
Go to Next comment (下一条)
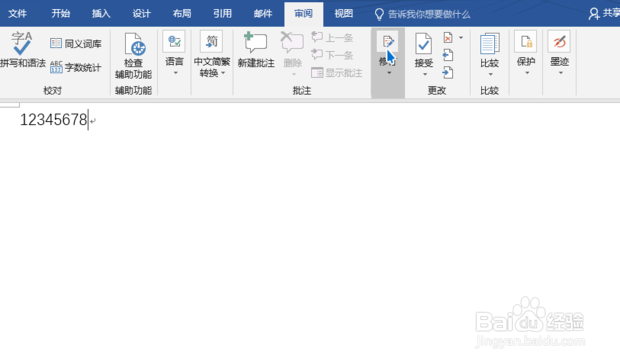point(333,55)
